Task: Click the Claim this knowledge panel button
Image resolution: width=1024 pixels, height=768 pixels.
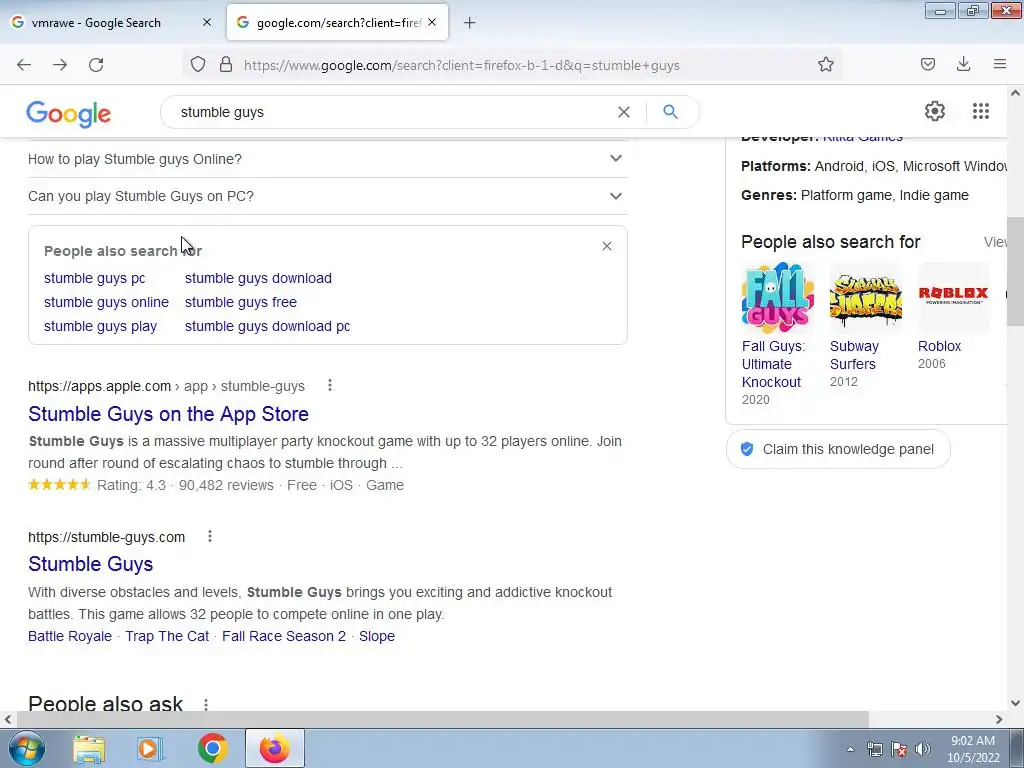Action: tap(838, 449)
